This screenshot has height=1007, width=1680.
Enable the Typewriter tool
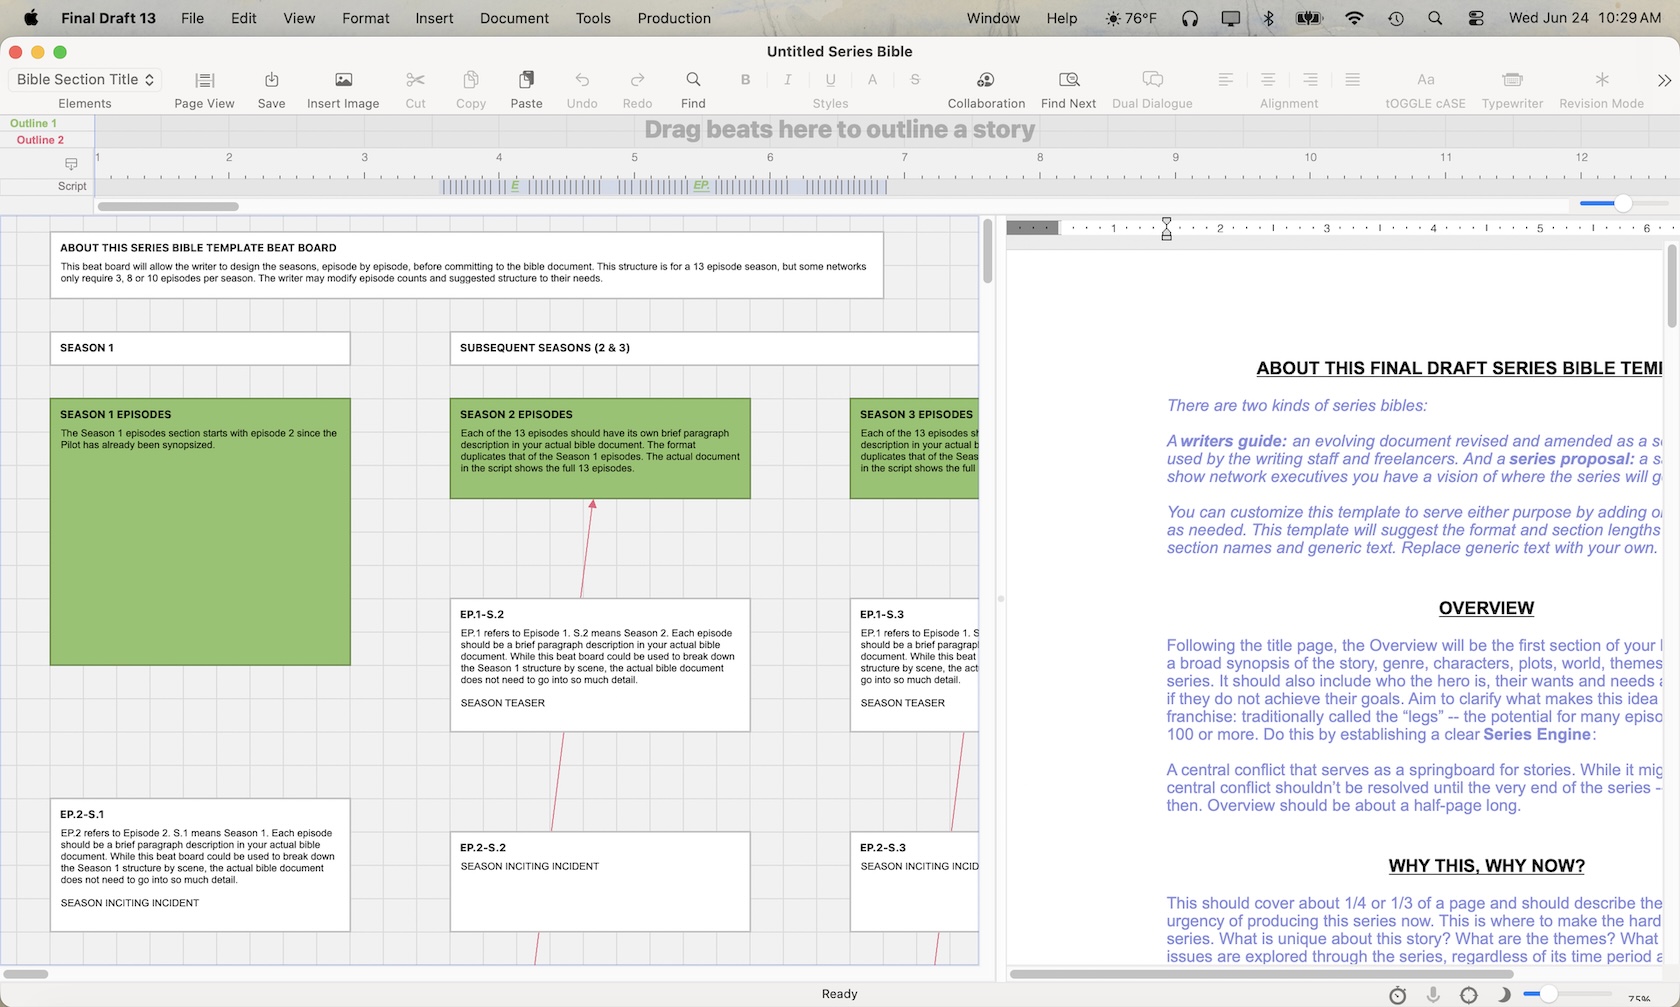pos(1512,80)
